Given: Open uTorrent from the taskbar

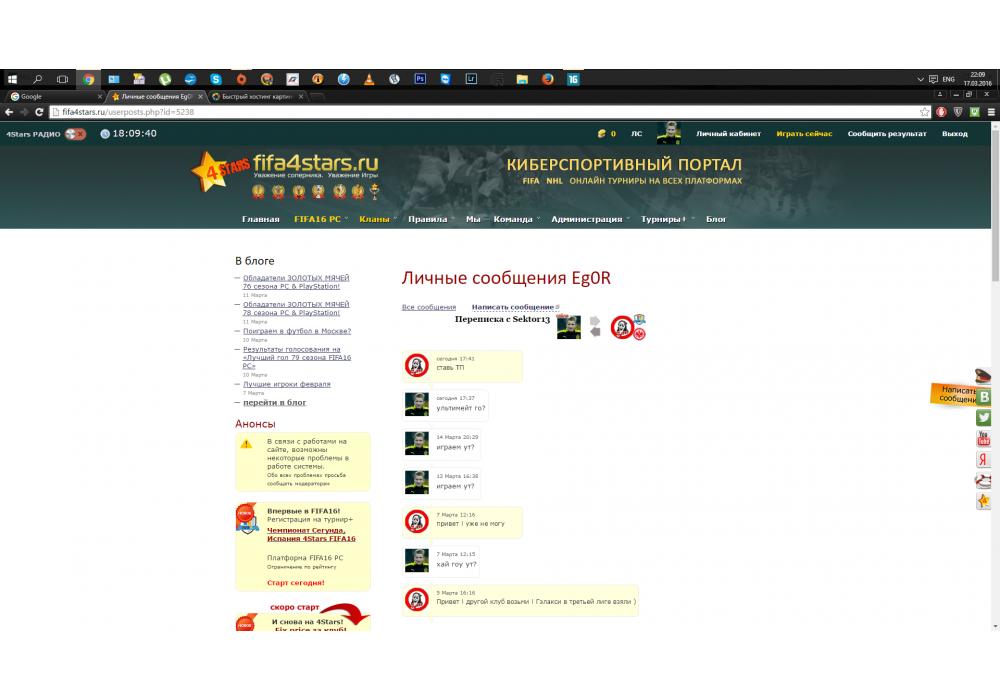Looking at the screenshot, I should point(165,79).
